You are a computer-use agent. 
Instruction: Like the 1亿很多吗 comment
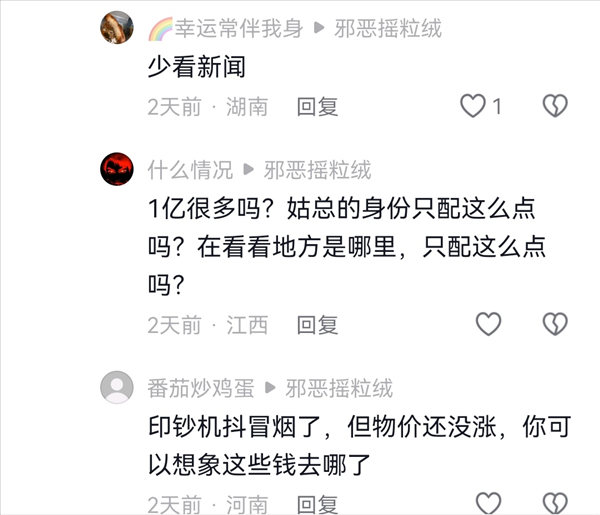(488, 324)
